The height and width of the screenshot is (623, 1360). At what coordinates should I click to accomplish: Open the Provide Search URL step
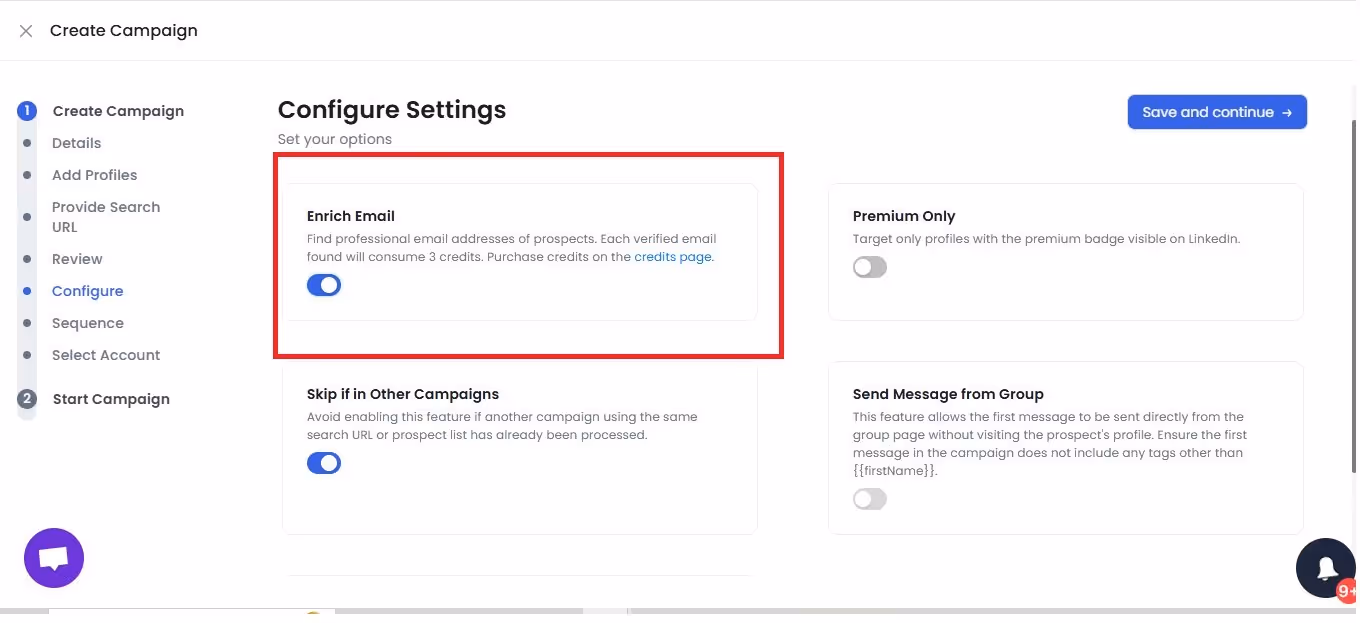(106, 216)
